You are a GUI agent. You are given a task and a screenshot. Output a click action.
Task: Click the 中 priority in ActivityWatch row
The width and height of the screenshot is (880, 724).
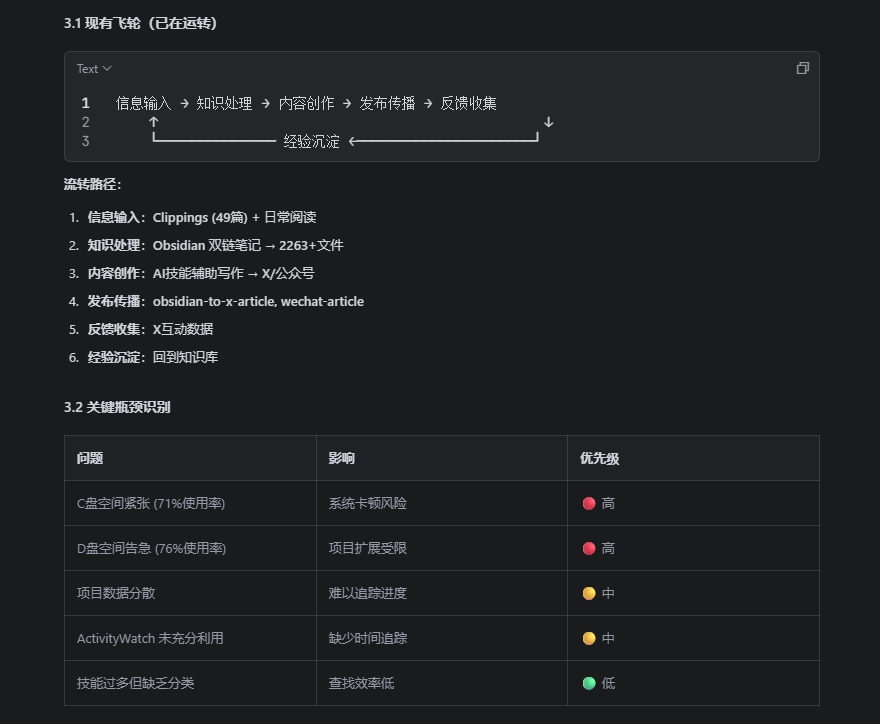(599, 638)
